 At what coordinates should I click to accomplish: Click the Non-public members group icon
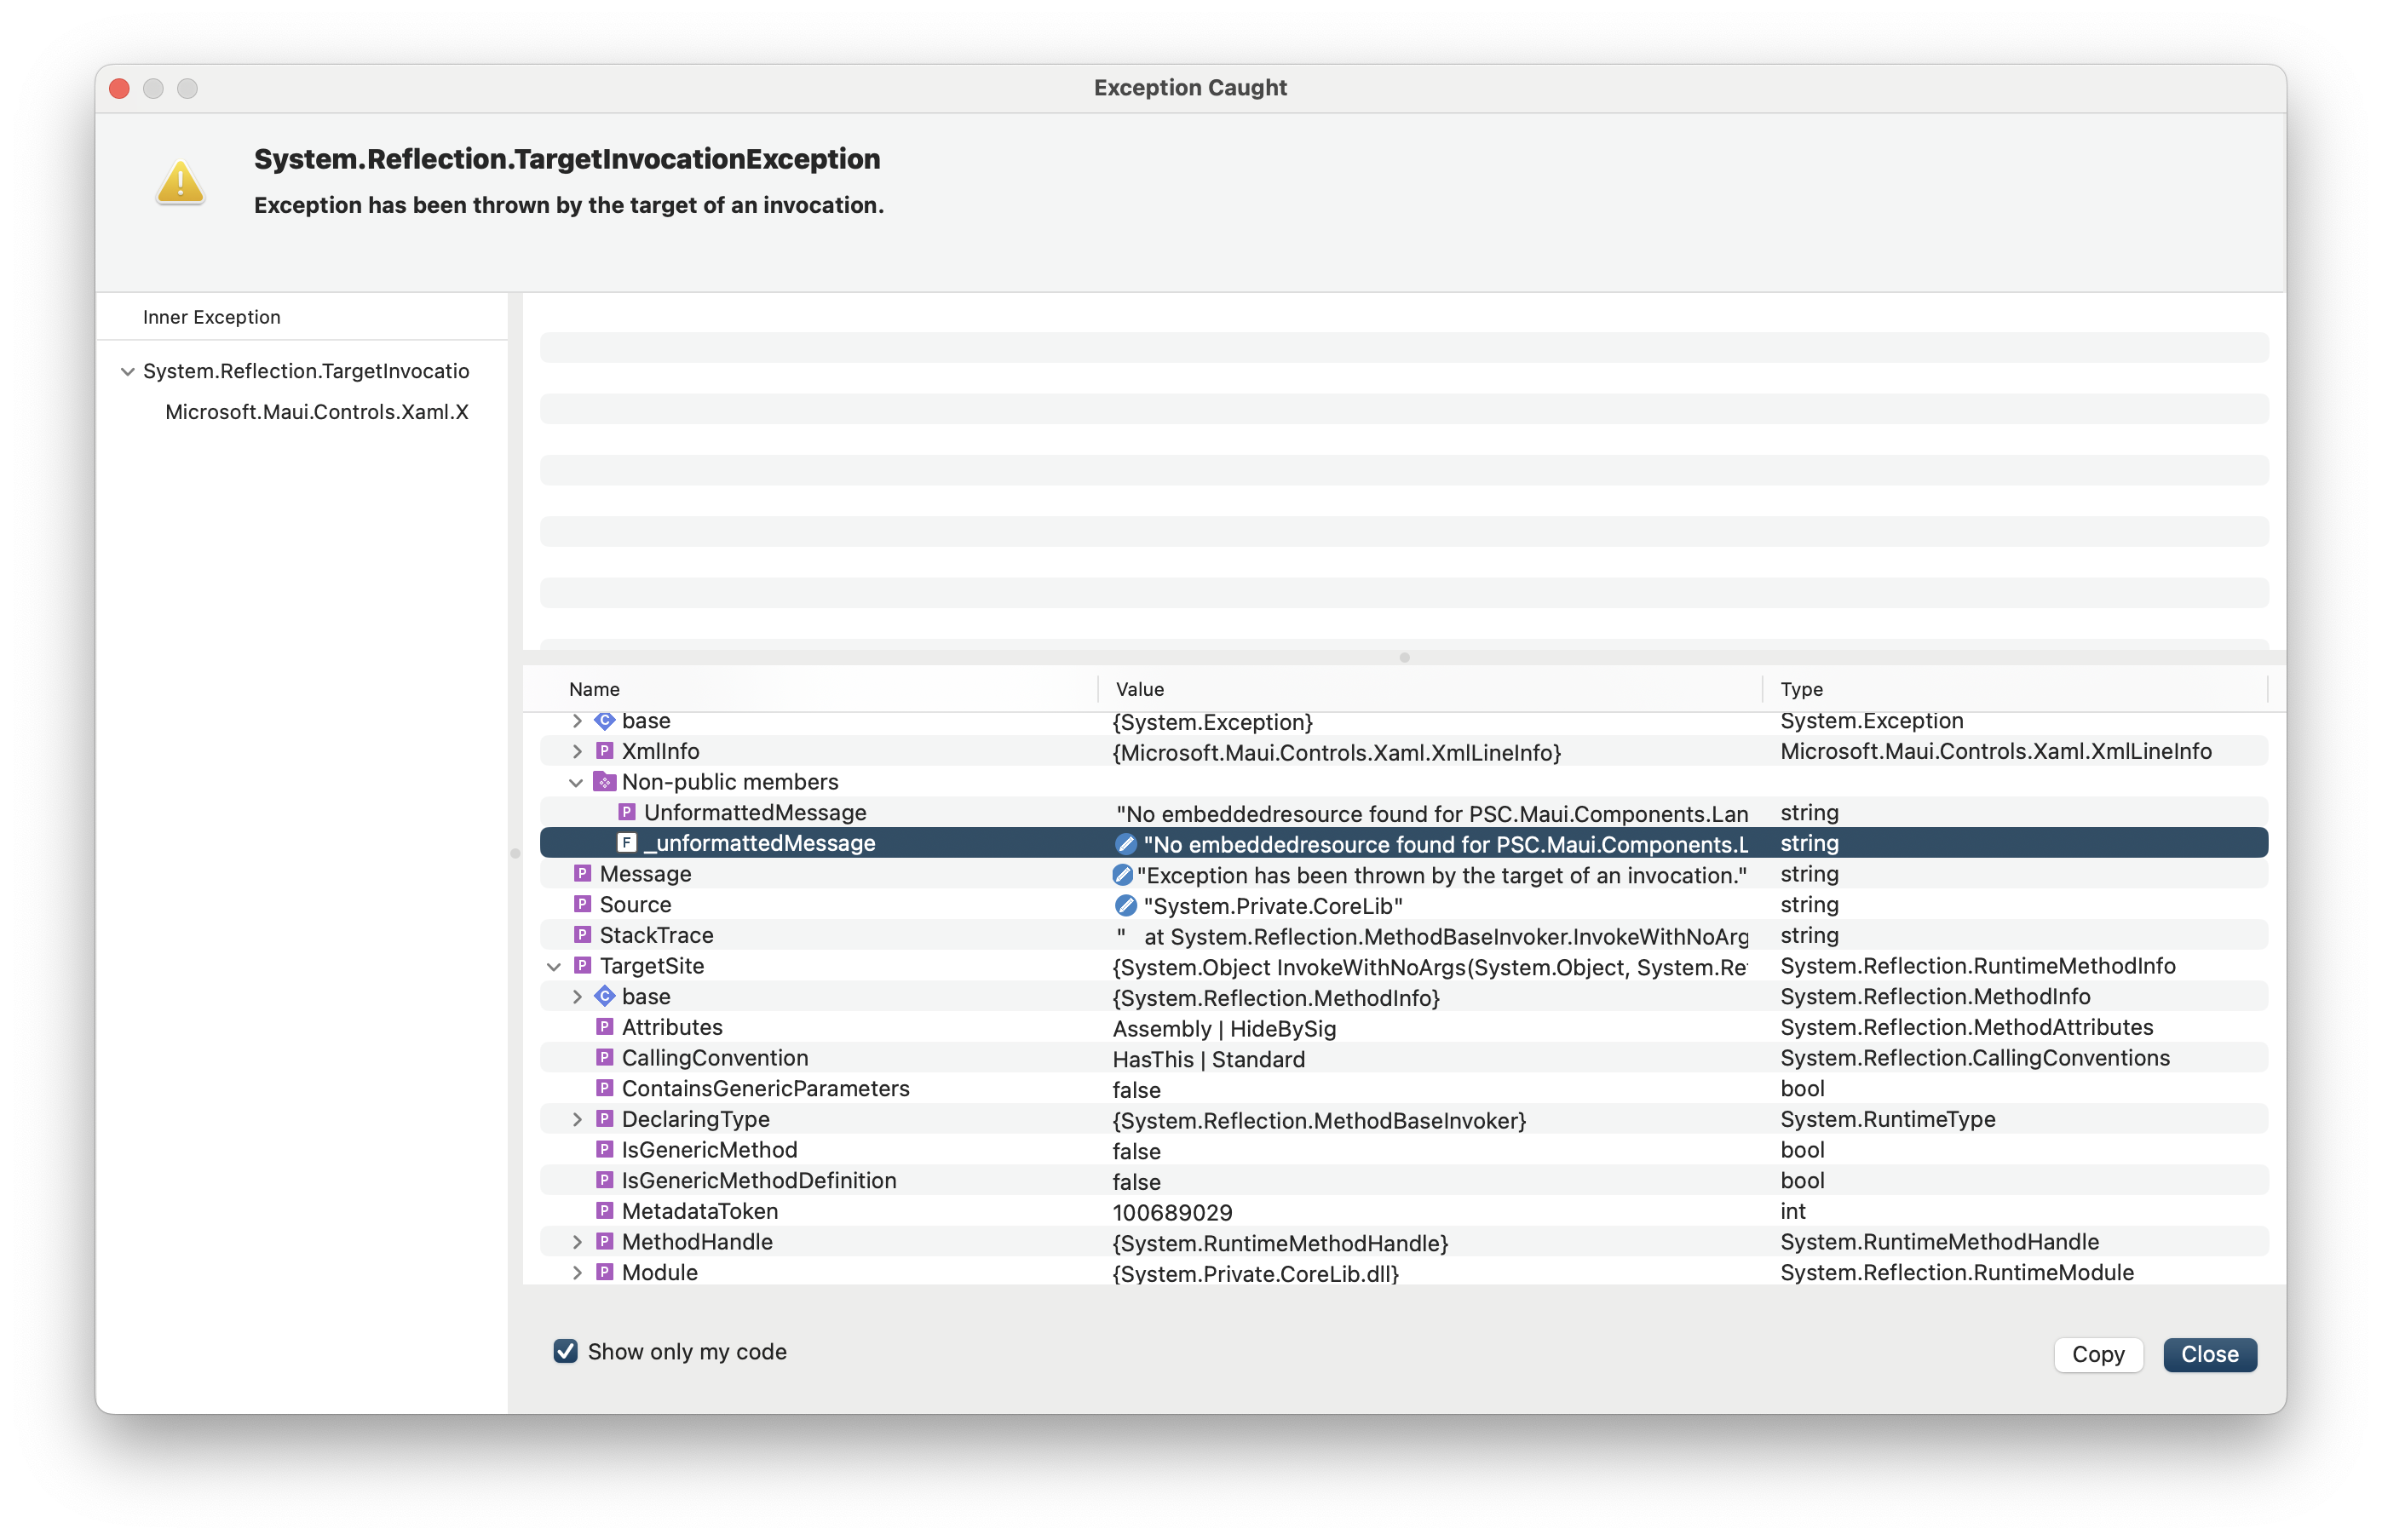click(604, 782)
